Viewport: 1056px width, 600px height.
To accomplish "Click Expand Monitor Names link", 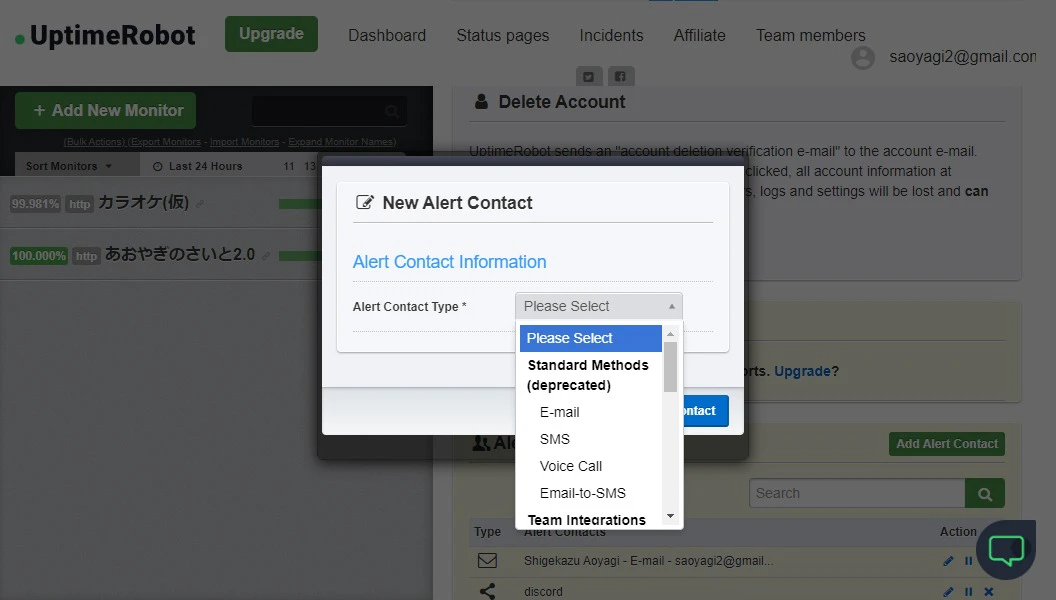I will coord(342,142).
